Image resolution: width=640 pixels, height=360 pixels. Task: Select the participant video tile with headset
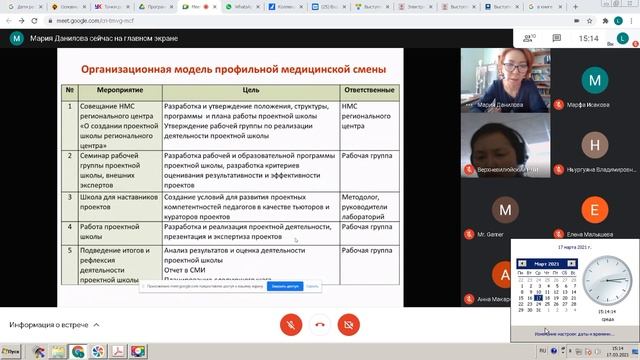(505, 145)
